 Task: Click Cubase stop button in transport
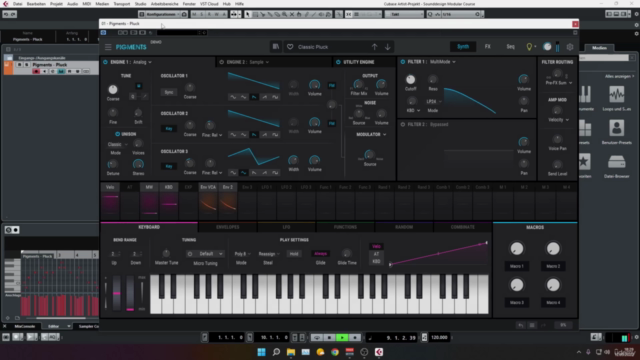329,338
